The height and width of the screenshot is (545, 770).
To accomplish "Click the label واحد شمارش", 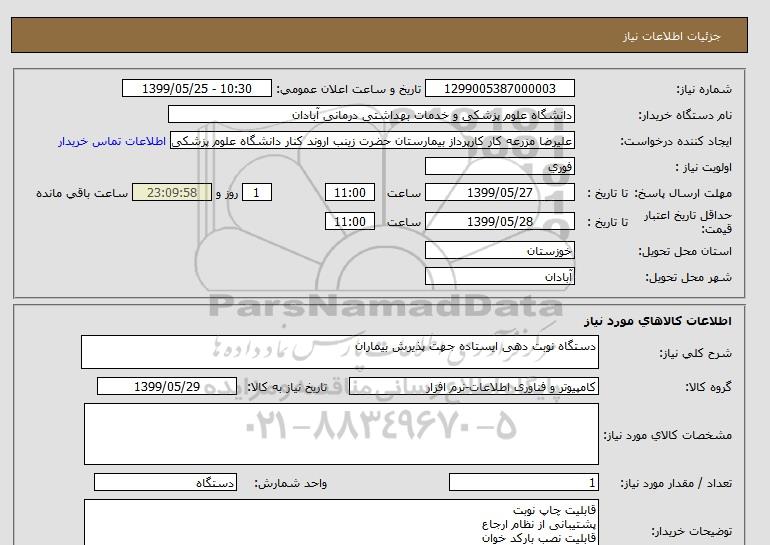I will pos(290,484).
